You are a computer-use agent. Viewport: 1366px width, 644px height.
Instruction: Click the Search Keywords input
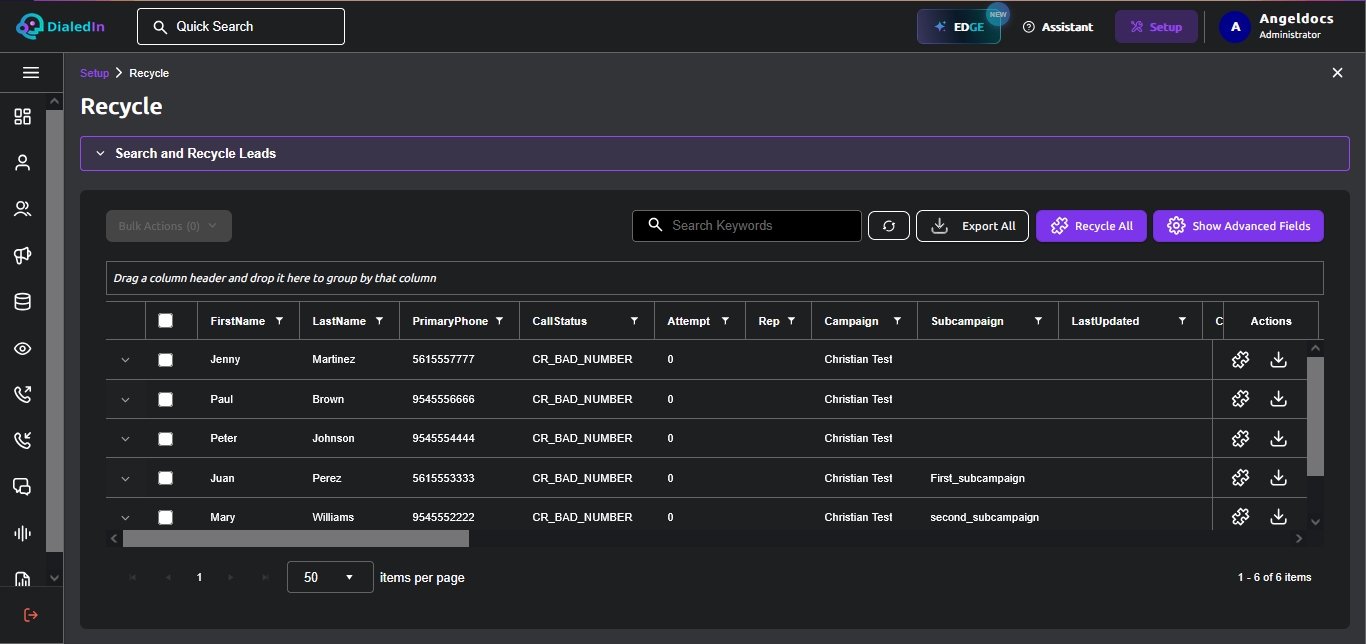pos(747,226)
